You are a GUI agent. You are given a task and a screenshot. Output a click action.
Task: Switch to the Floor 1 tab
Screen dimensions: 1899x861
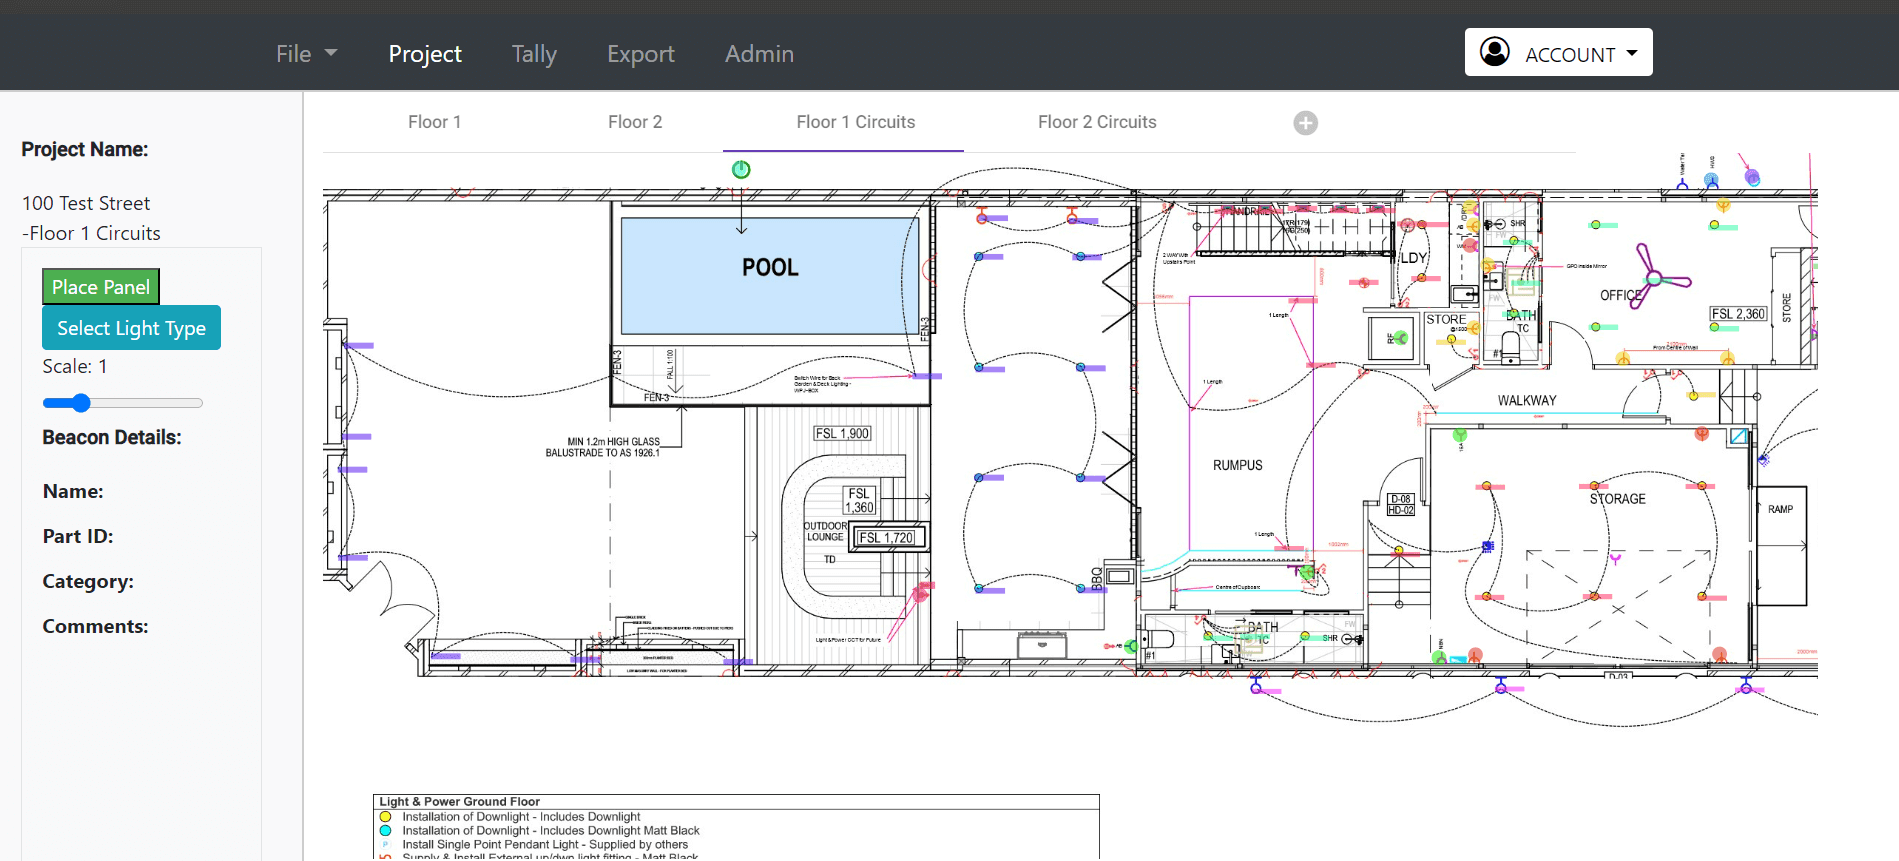pos(434,122)
